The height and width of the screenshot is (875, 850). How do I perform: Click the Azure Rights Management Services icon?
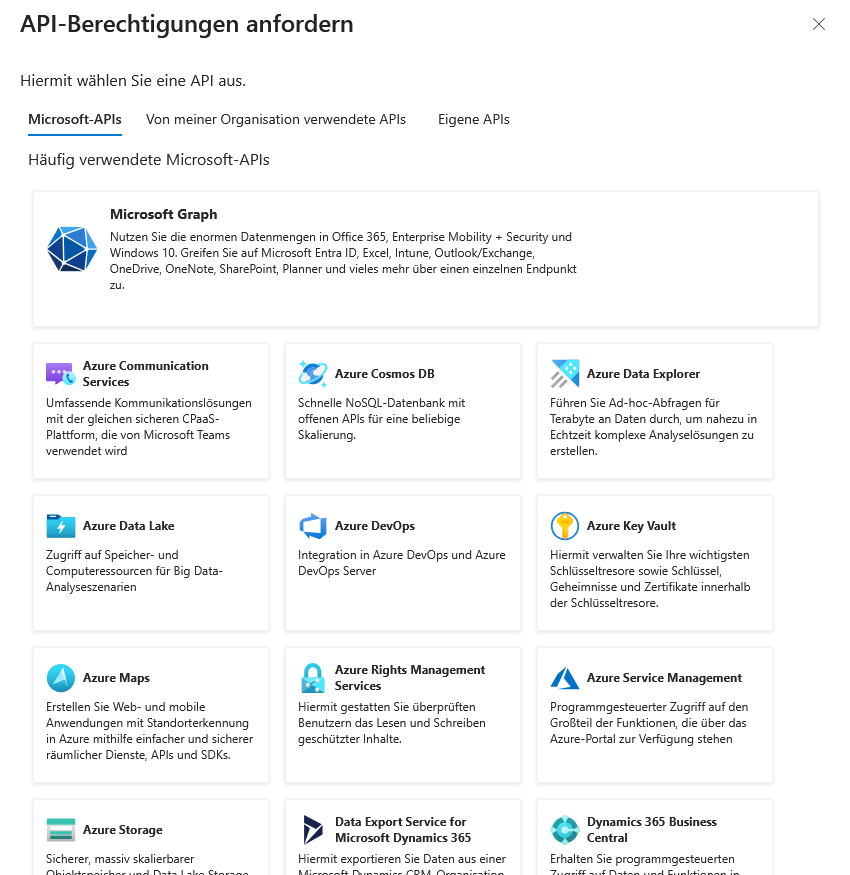coord(312,677)
